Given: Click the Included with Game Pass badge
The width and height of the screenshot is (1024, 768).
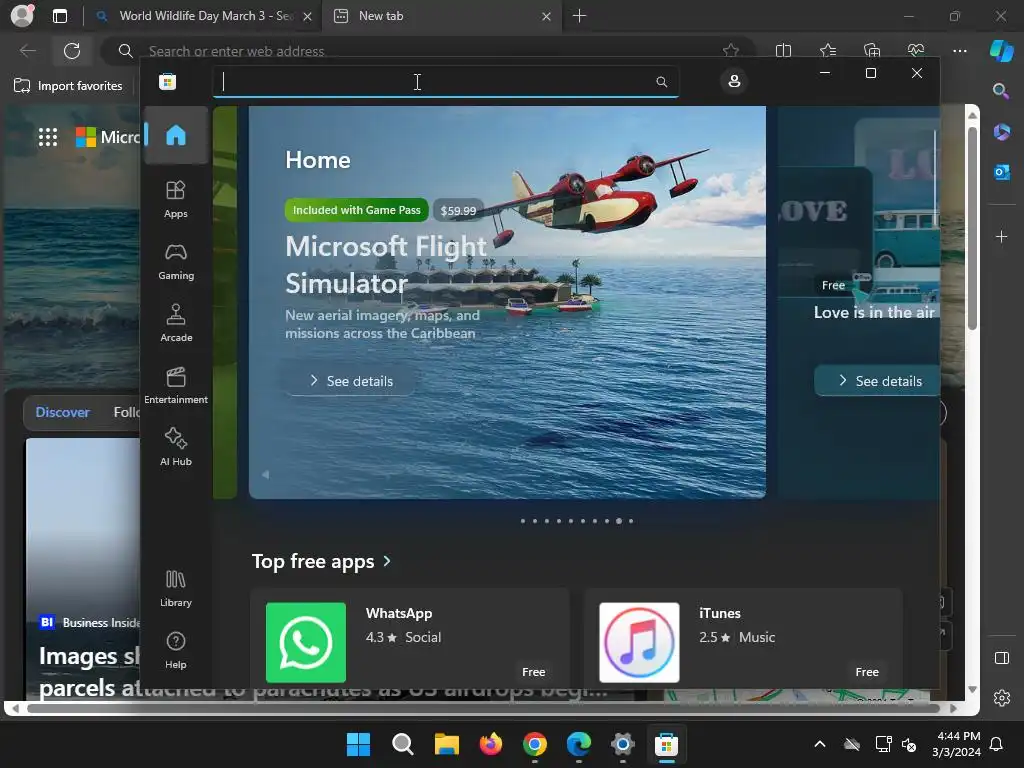Looking at the screenshot, I should click(x=357, y=210).
